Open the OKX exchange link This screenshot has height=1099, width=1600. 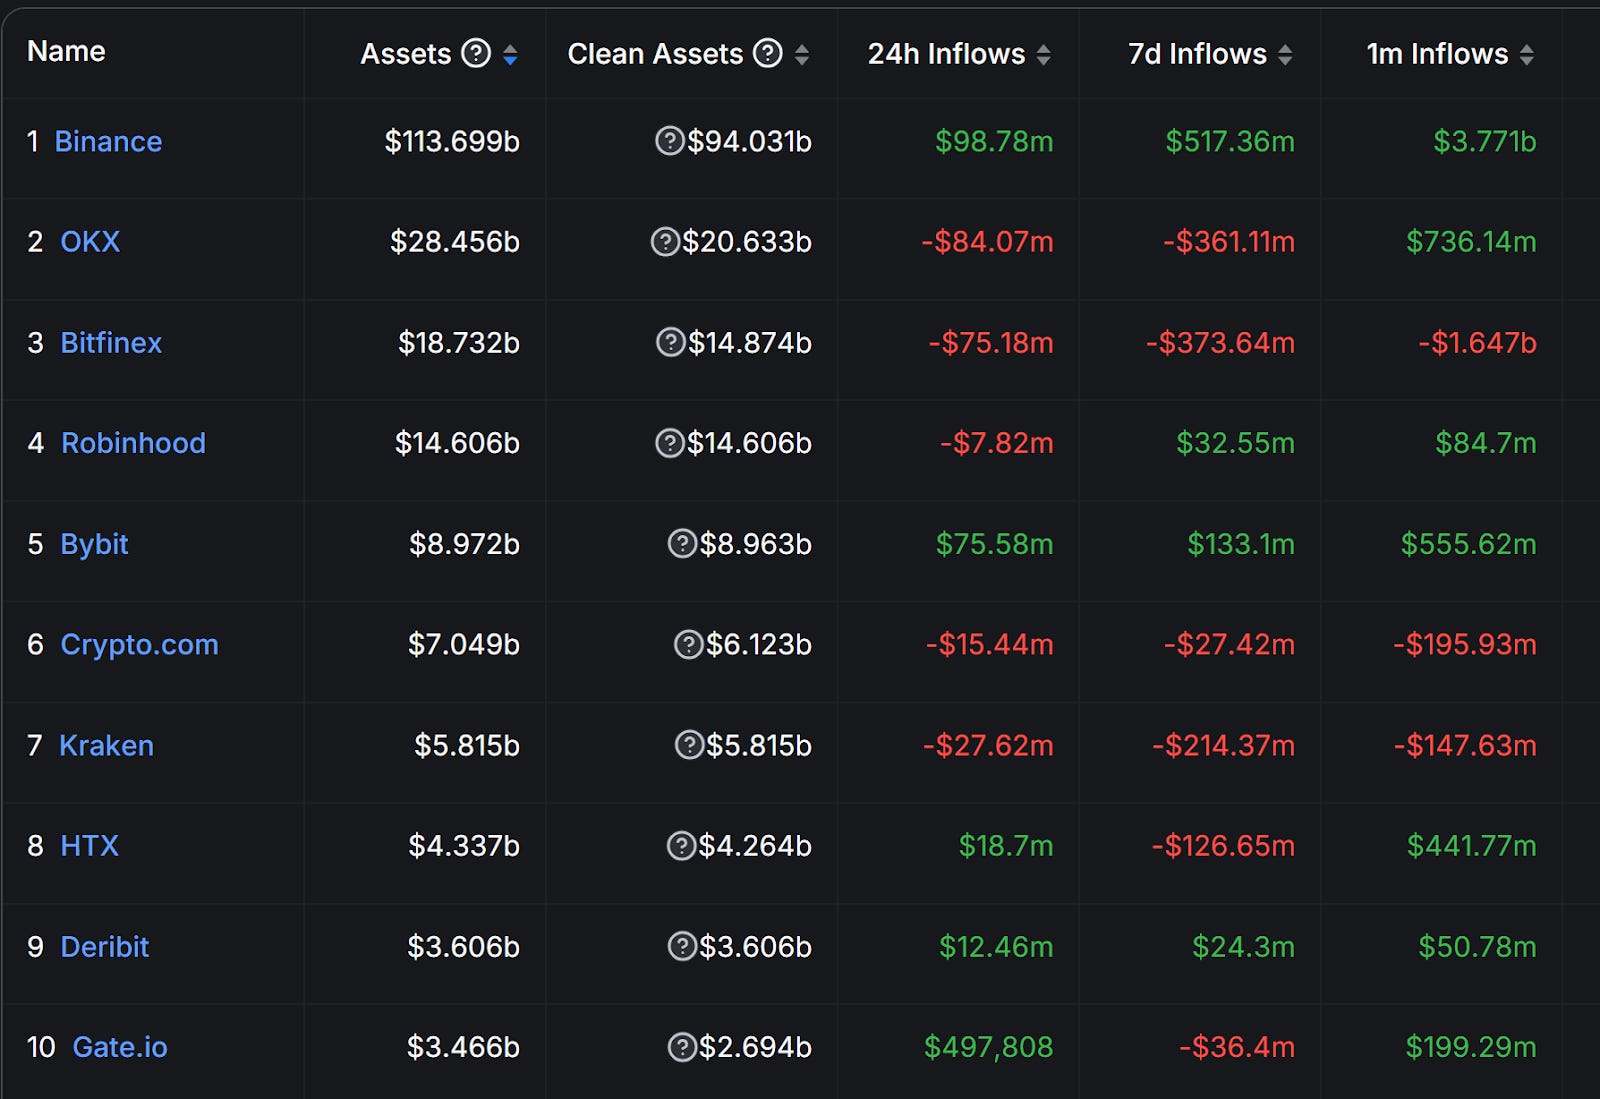click(90, 241)
